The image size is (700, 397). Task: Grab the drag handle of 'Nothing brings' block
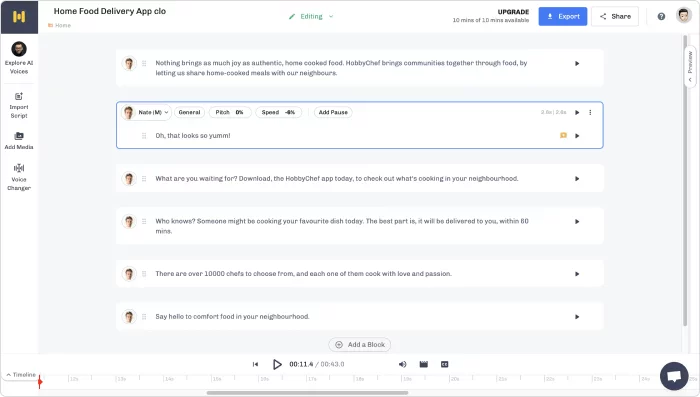[x=144, y=63]
